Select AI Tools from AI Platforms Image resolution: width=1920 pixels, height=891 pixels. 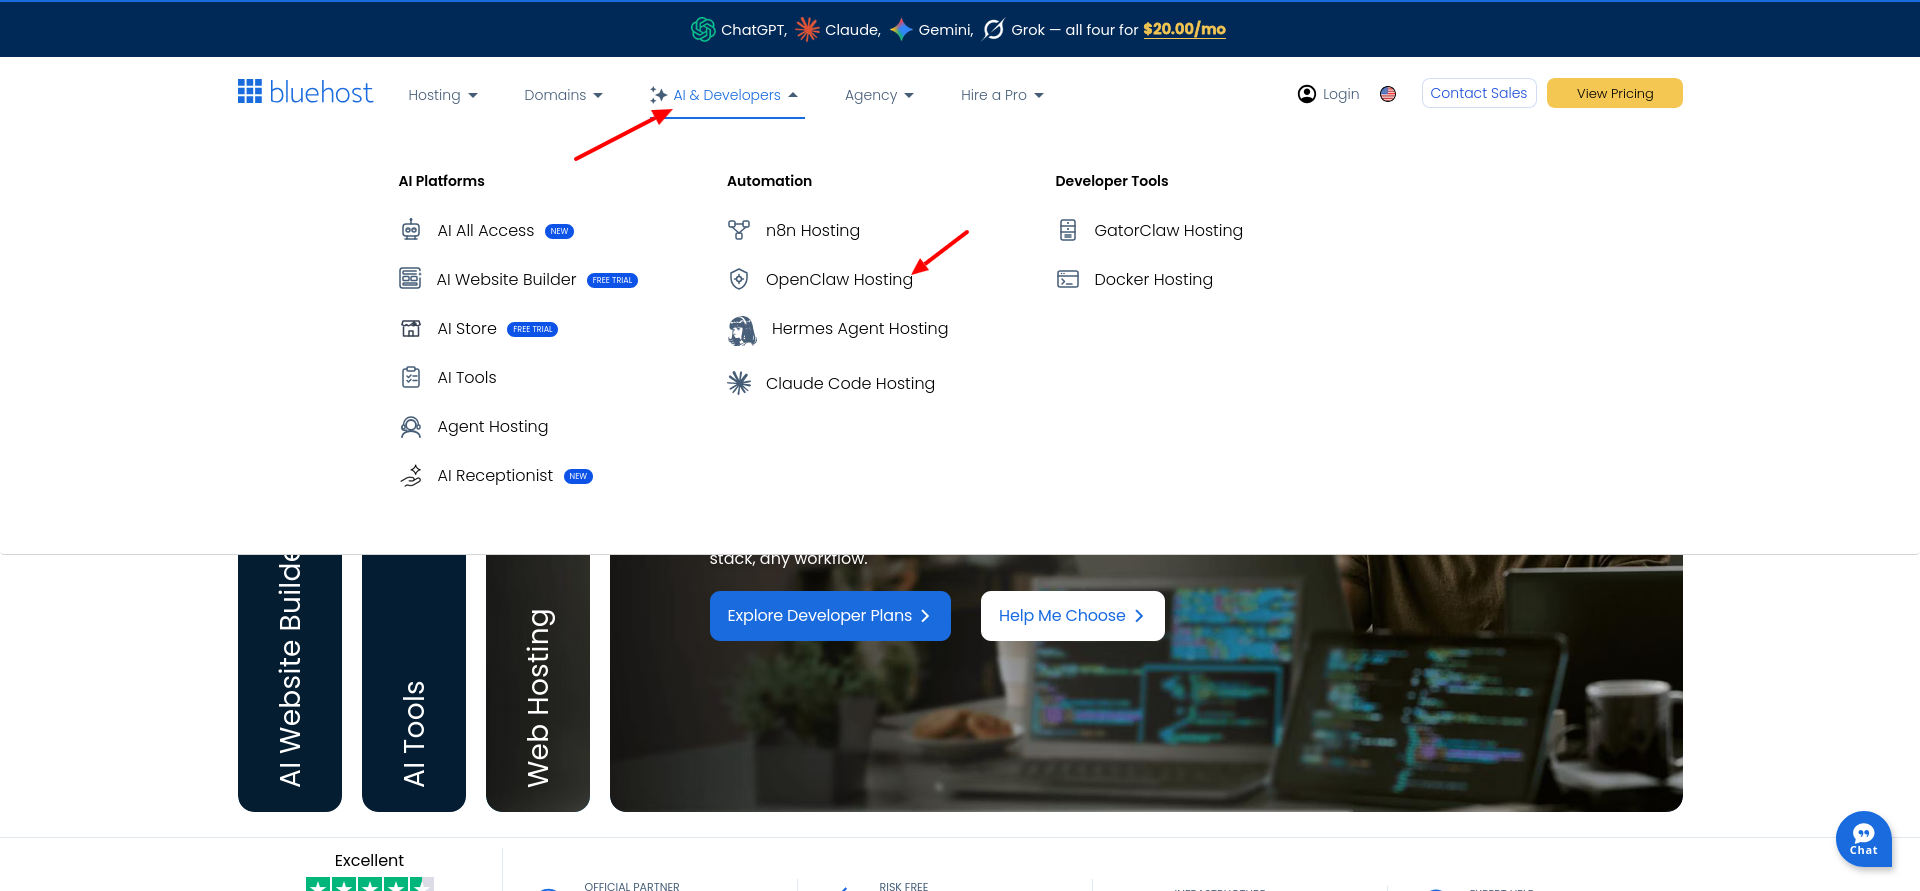(x=467, y=378)
